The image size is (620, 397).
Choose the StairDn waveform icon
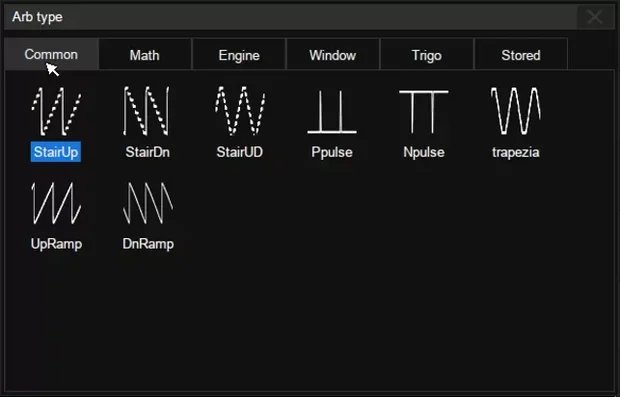pos(147,111)
